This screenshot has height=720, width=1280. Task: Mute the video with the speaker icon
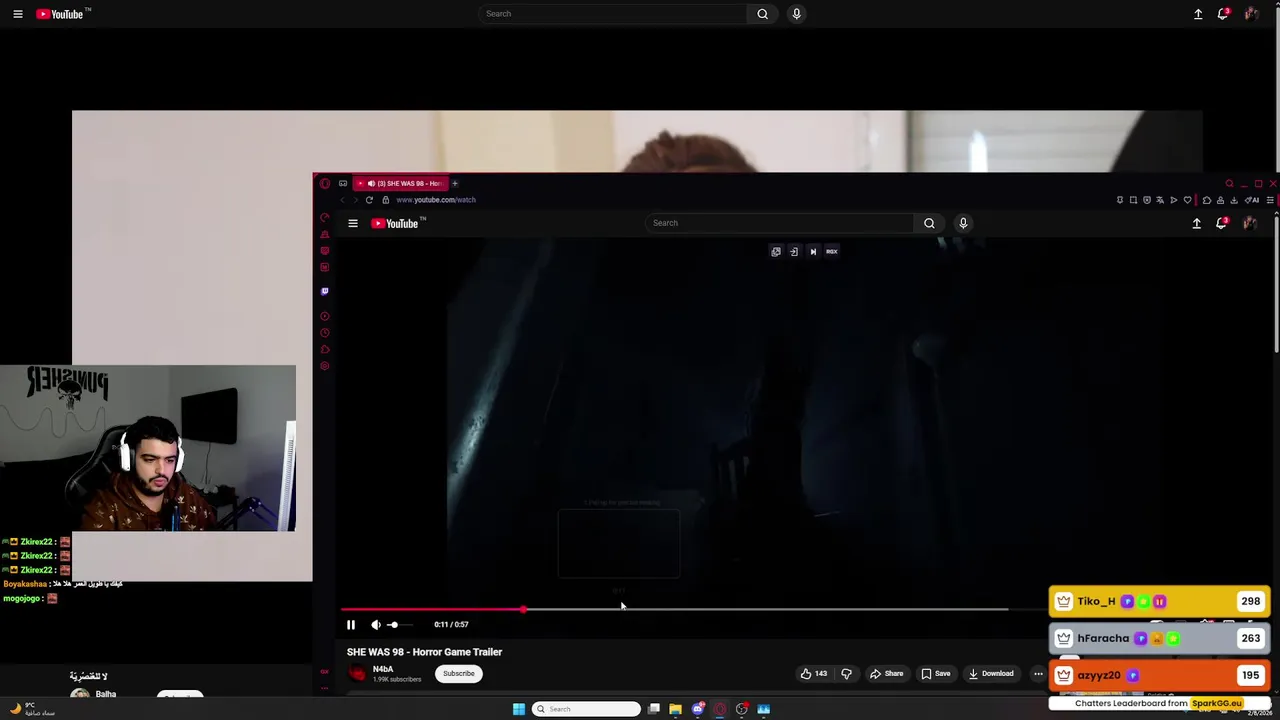pyautogui.click(x=376, y=625)
